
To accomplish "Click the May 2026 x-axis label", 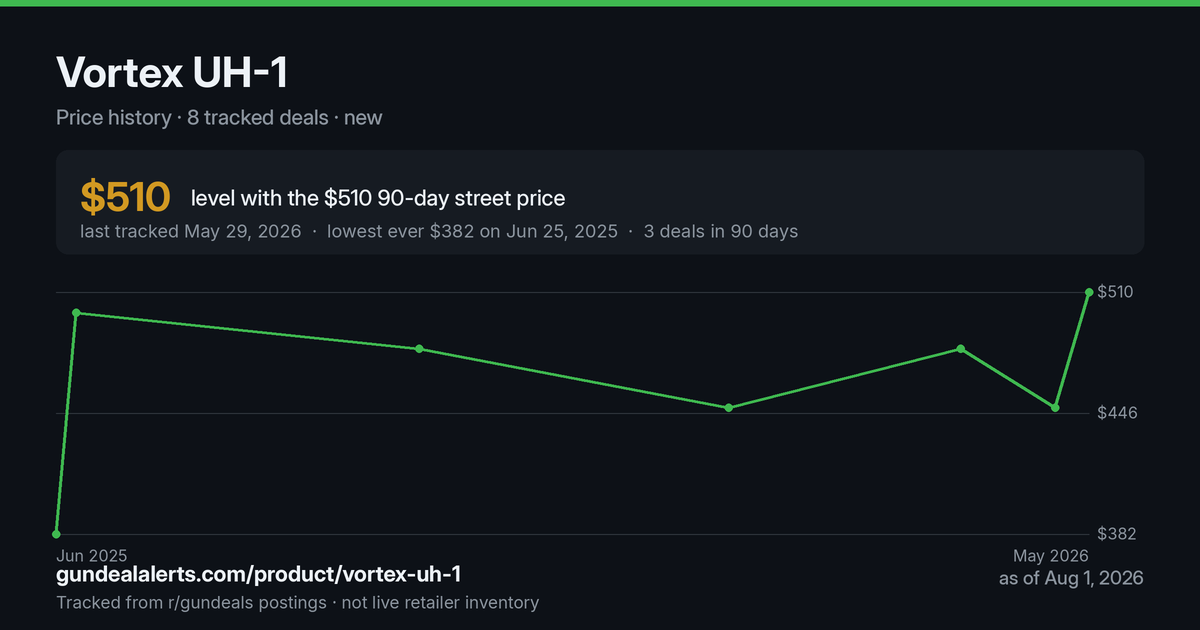I will point(1050,555).
